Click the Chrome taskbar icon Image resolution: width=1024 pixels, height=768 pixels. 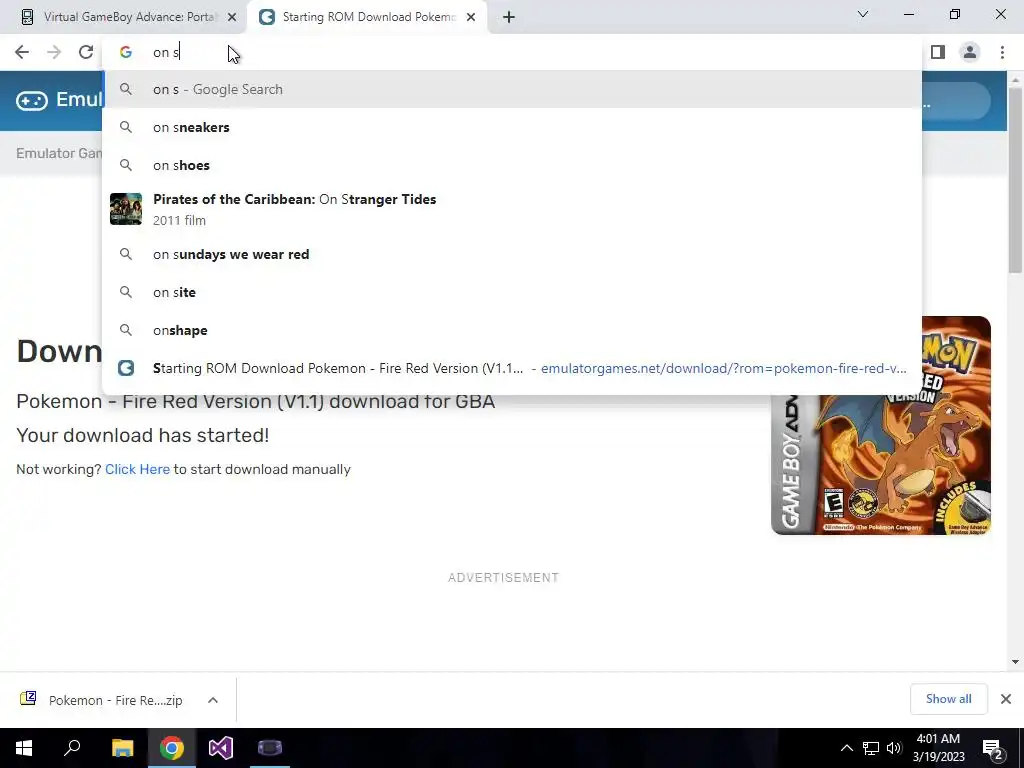point(172,748)
